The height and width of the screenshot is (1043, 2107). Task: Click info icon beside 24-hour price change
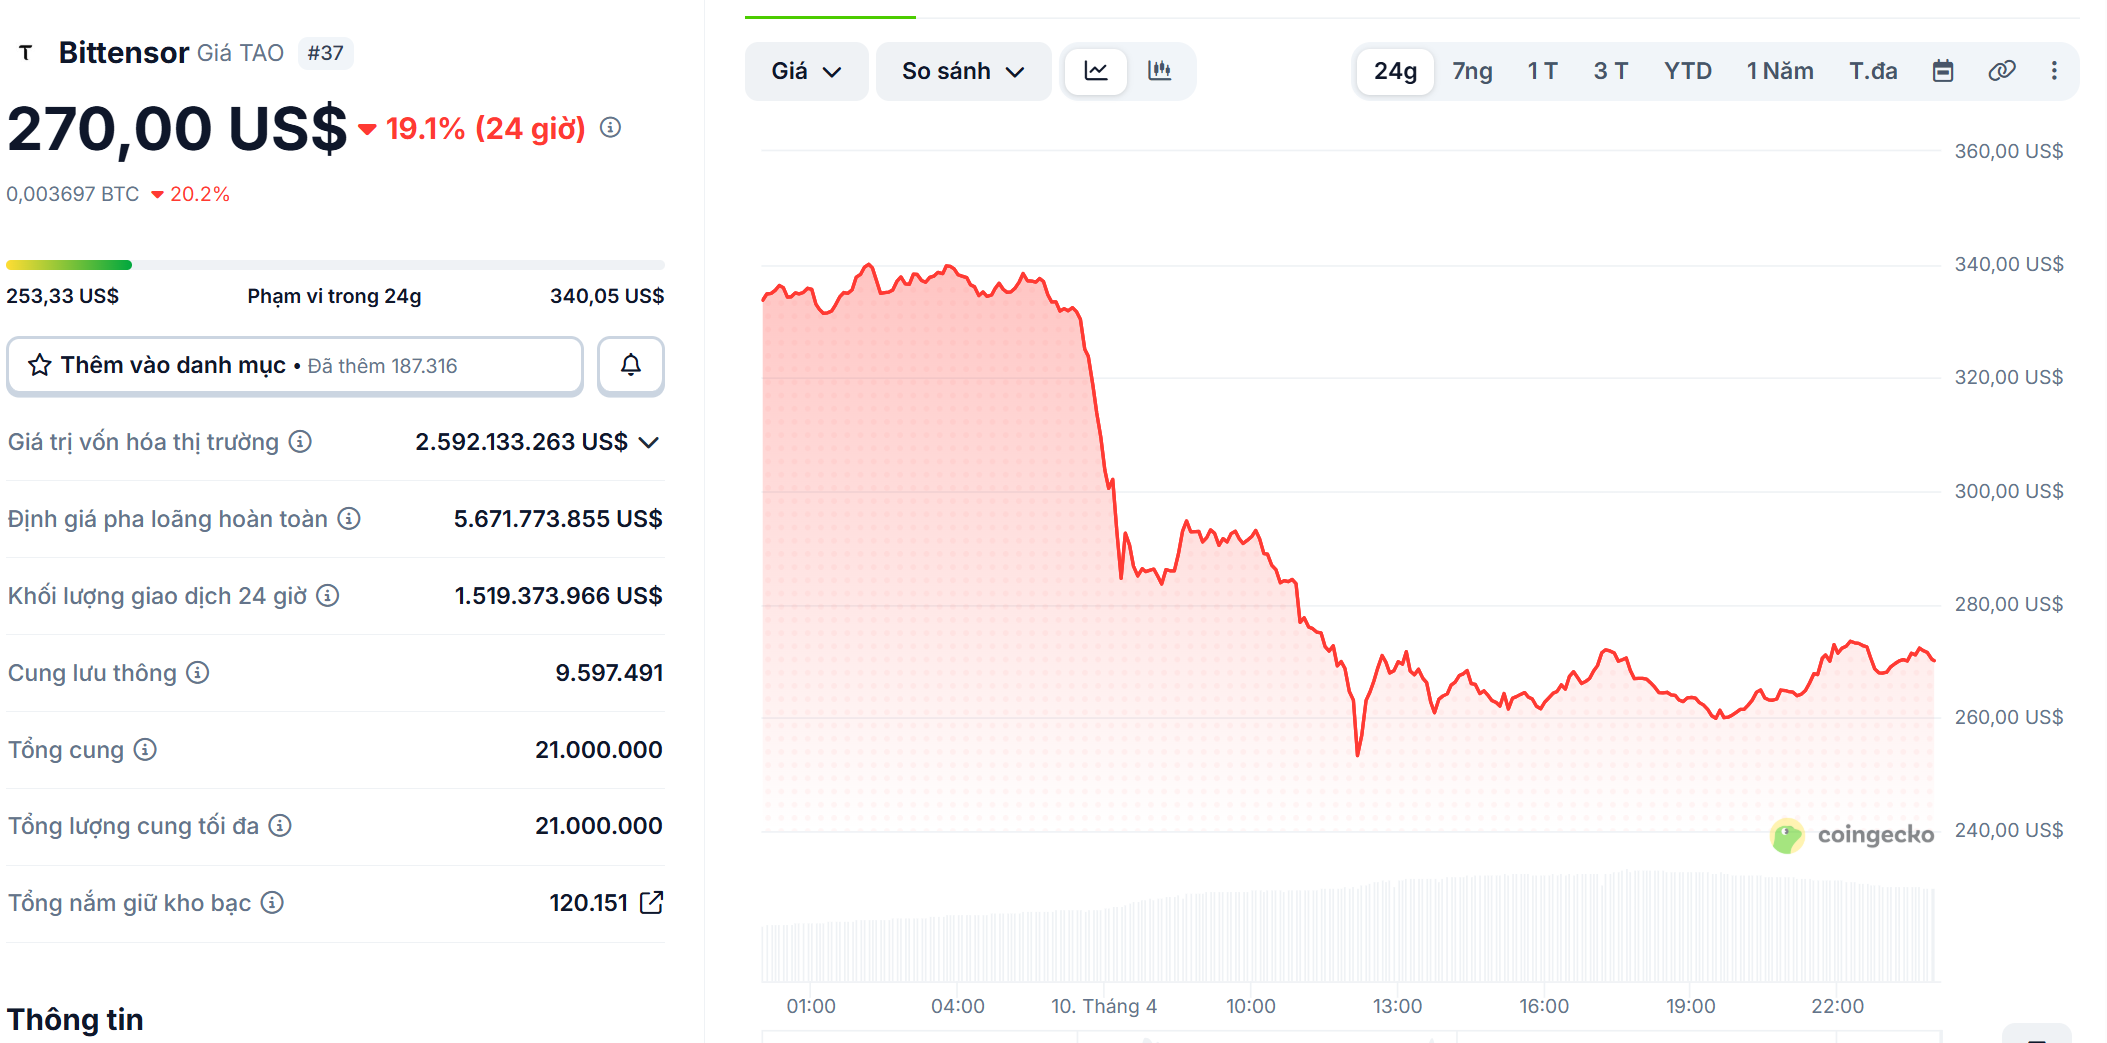coord(610,128)
